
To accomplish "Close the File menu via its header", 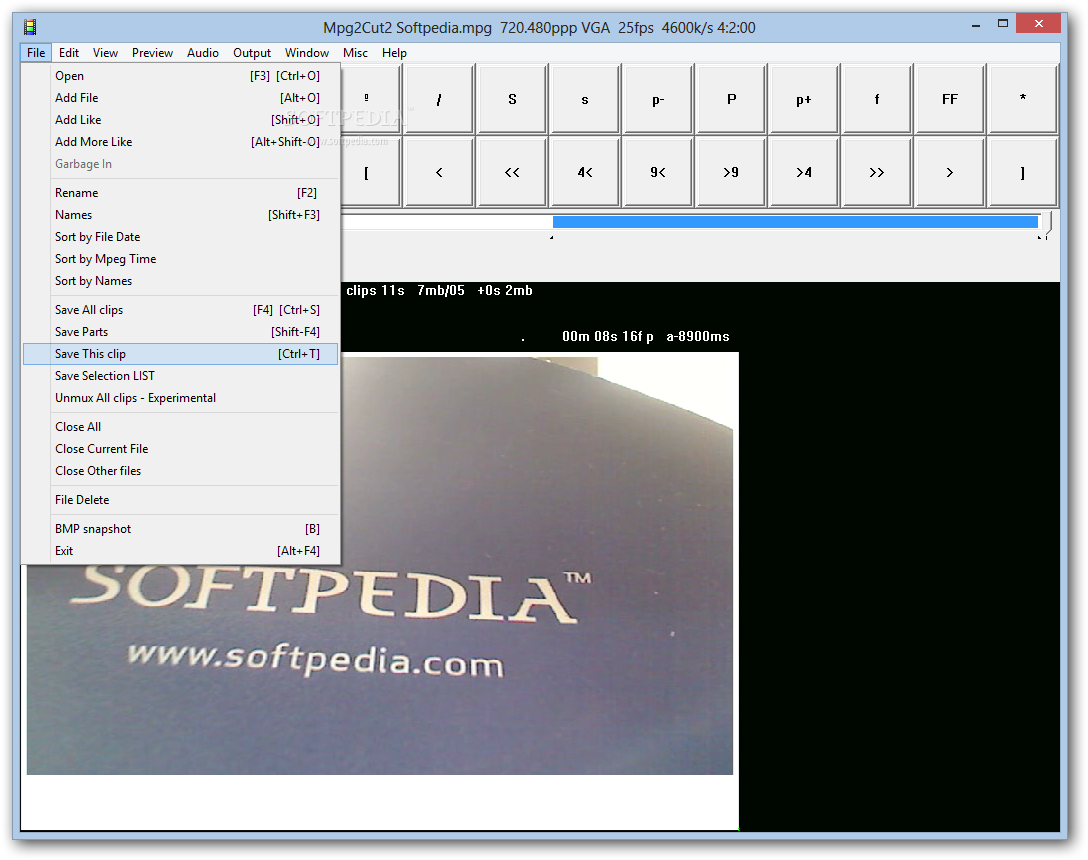I will tap(36, 53).
